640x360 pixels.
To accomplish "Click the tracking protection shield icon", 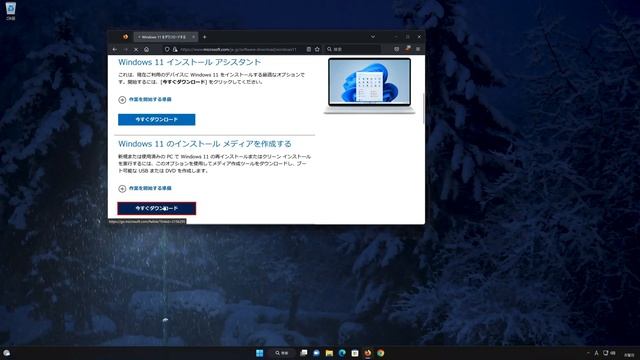I will point(167,49).
